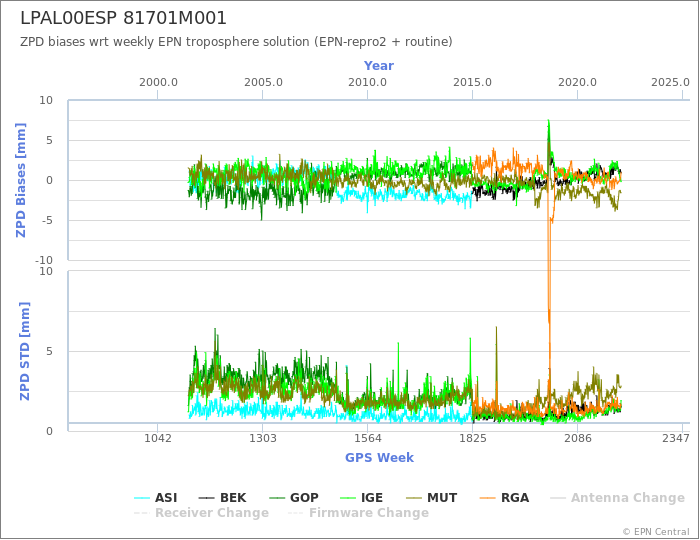
Task: Click GPS week 1564 tick label
Action: point(368,438)
